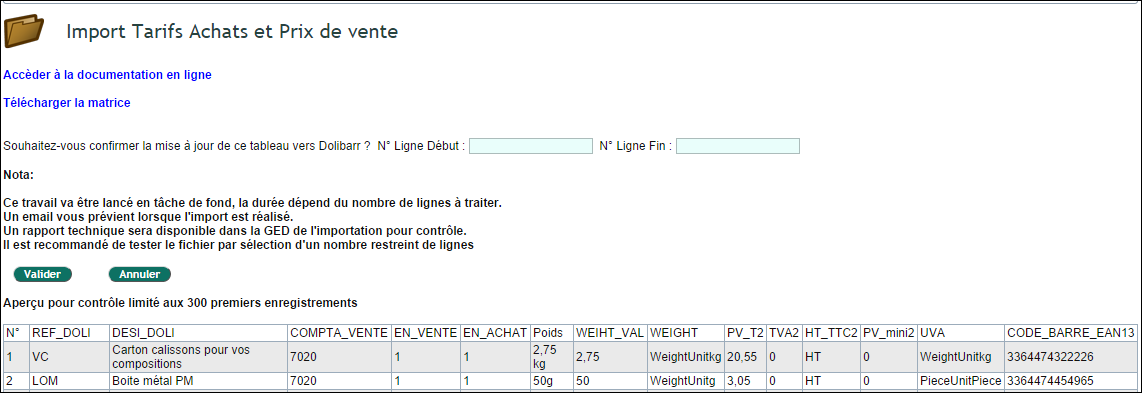1142x393 pixels.
Task: Focus the N° Ligne Fin field
Action: pos(738,146)
